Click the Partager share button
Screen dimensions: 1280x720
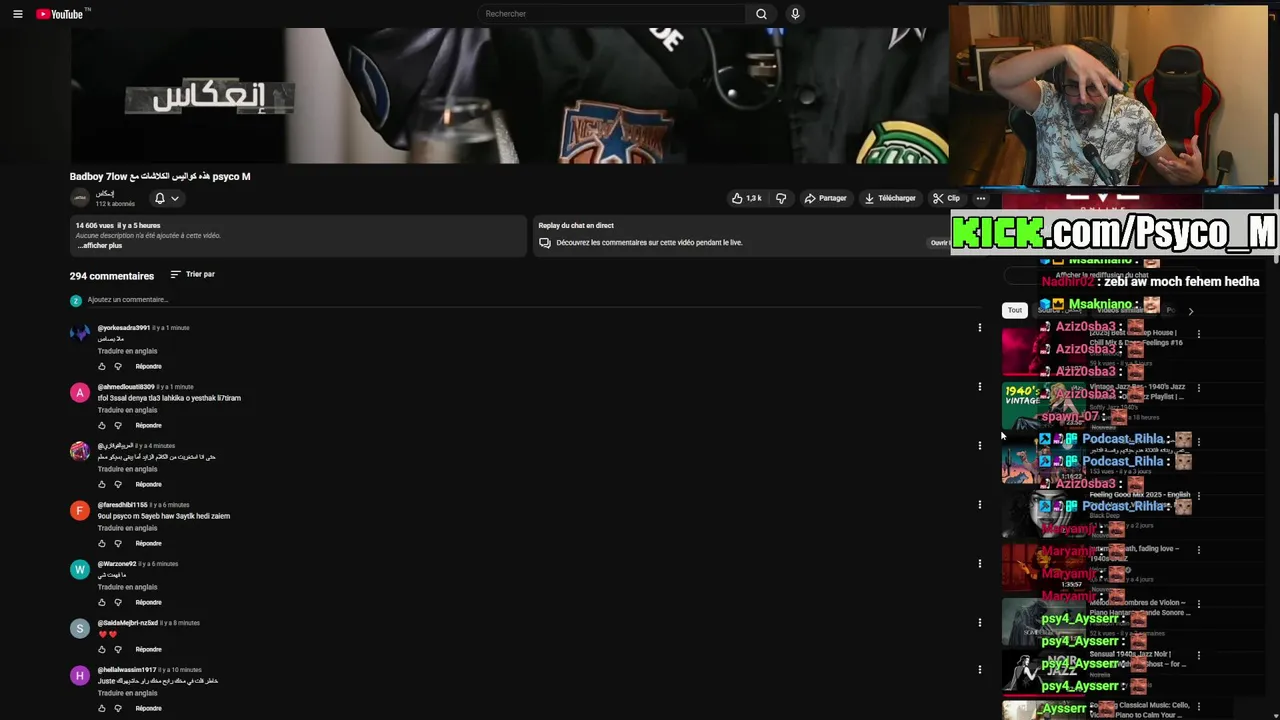tap(825, 198)
